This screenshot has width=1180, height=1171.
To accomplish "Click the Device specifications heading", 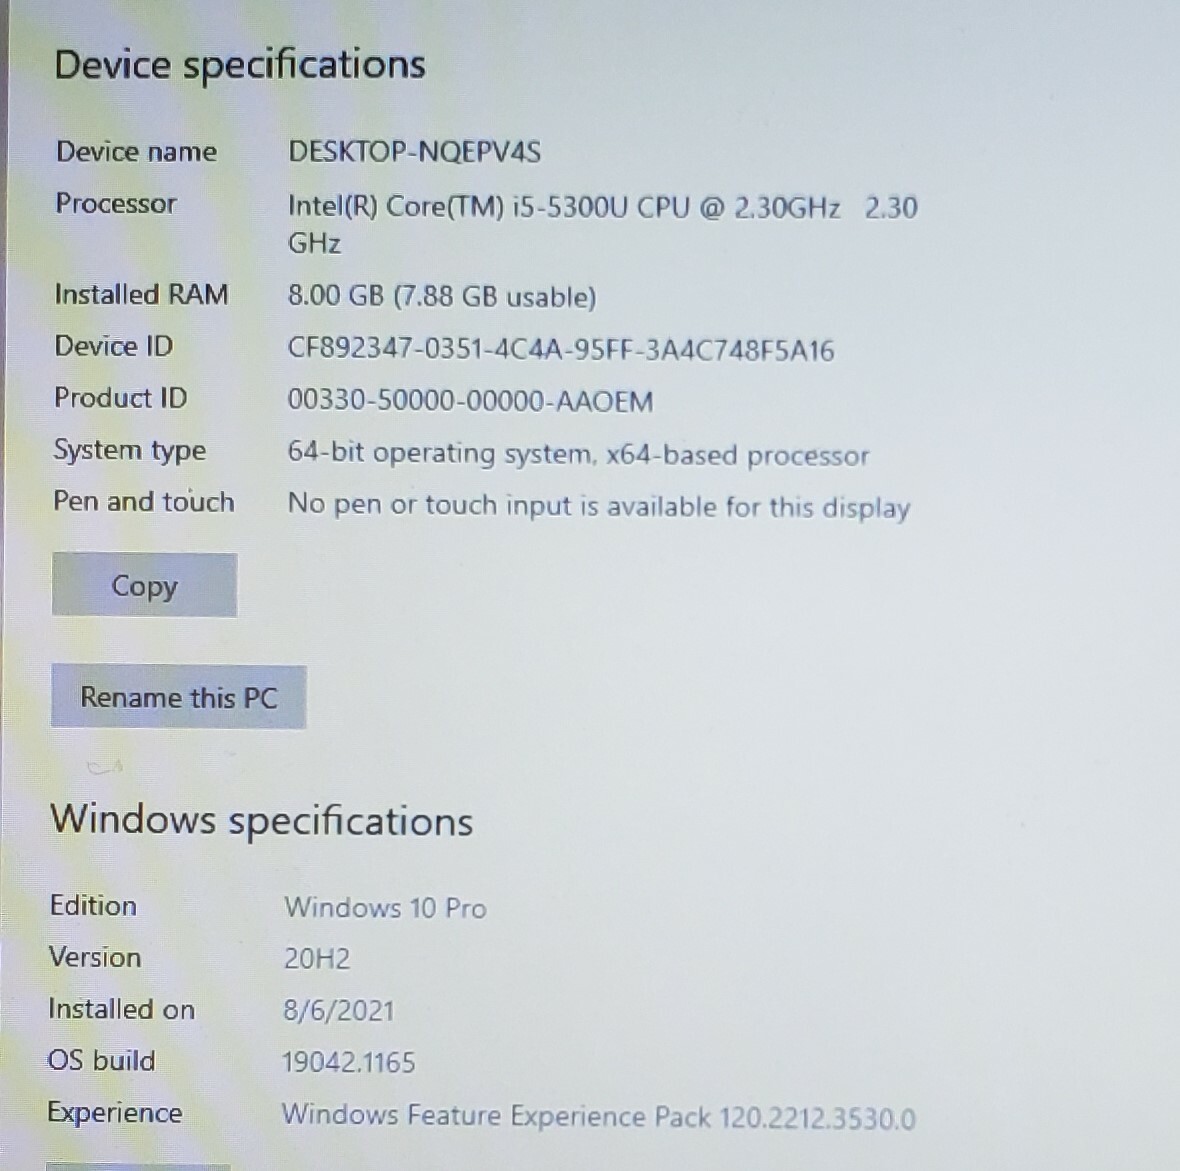I will click(x=240, y=65).
